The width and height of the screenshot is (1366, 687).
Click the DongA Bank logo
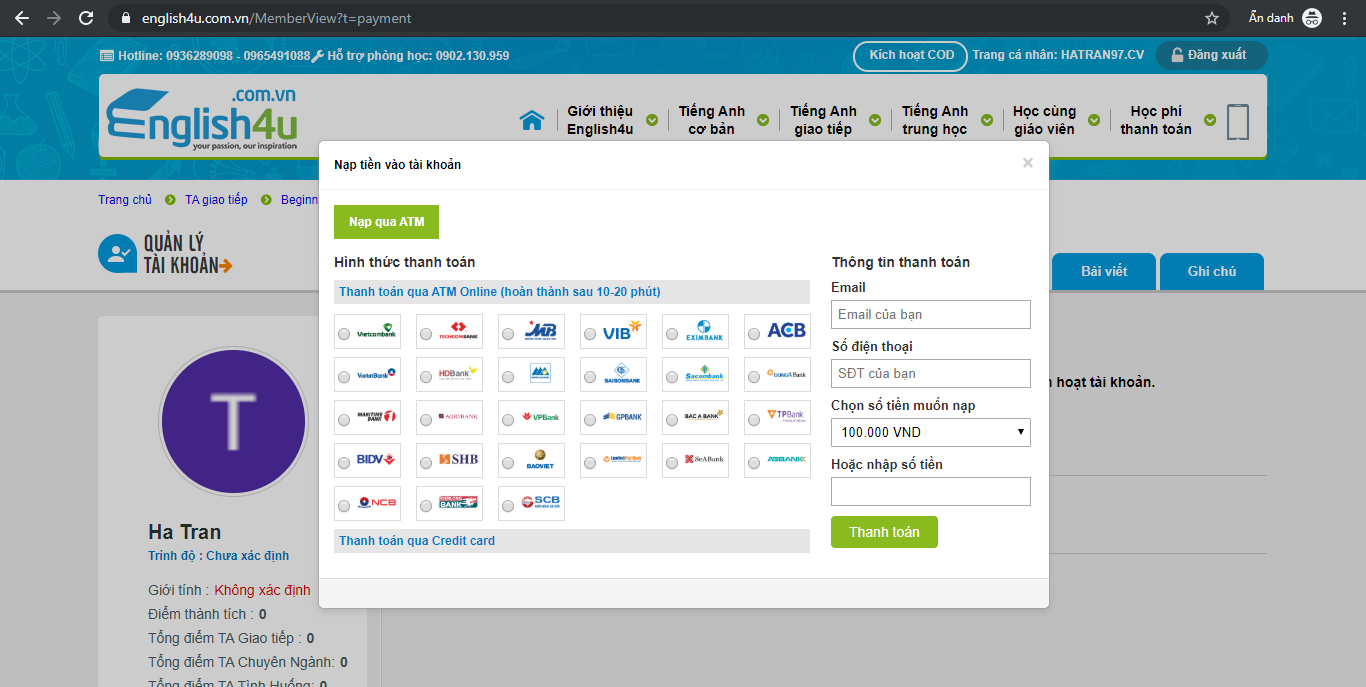pos(788,374)
